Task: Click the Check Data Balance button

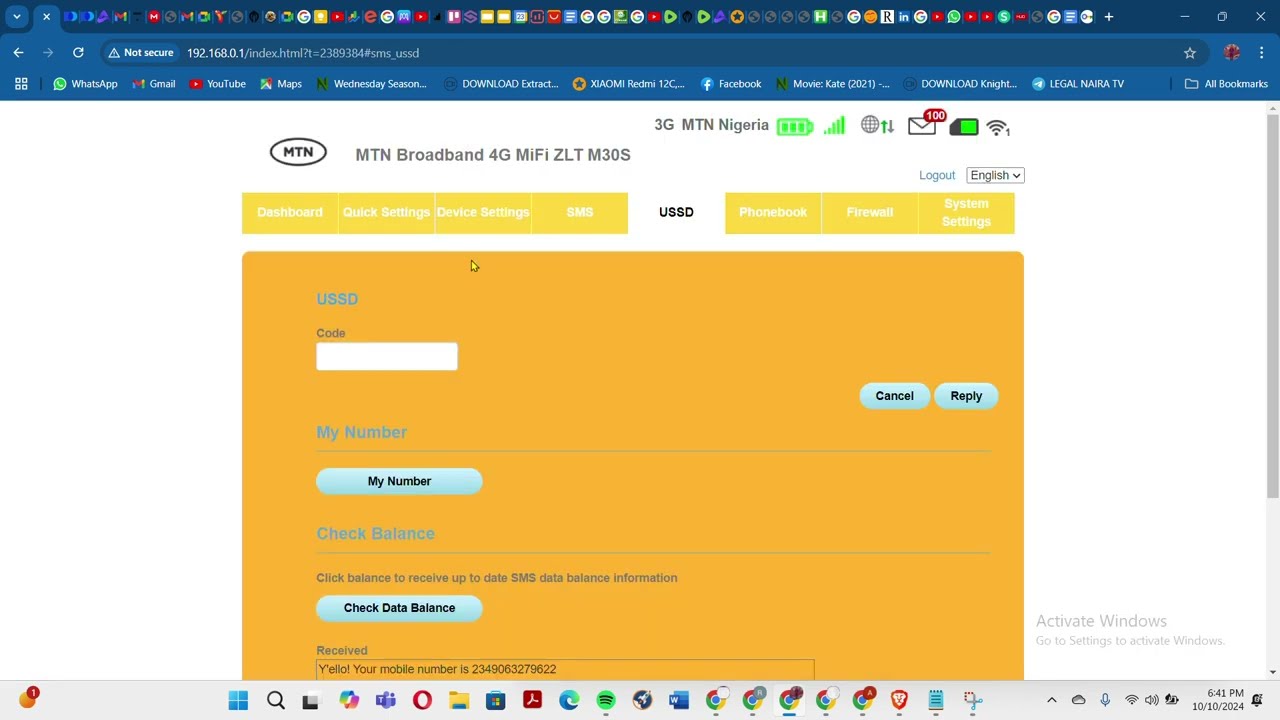Action: click(399, 608)
